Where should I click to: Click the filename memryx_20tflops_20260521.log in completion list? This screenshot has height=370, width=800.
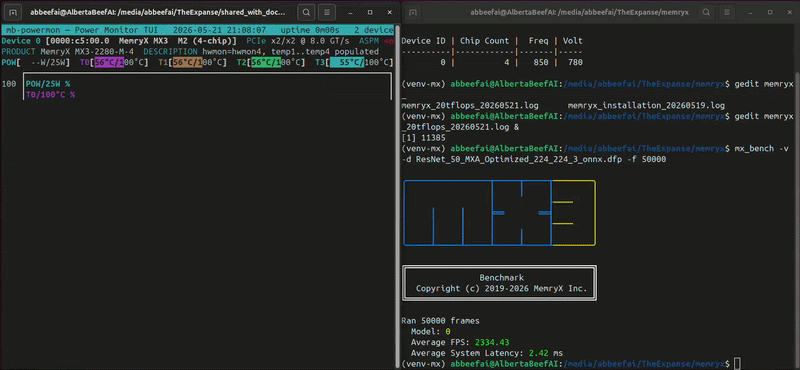[470, 105]
